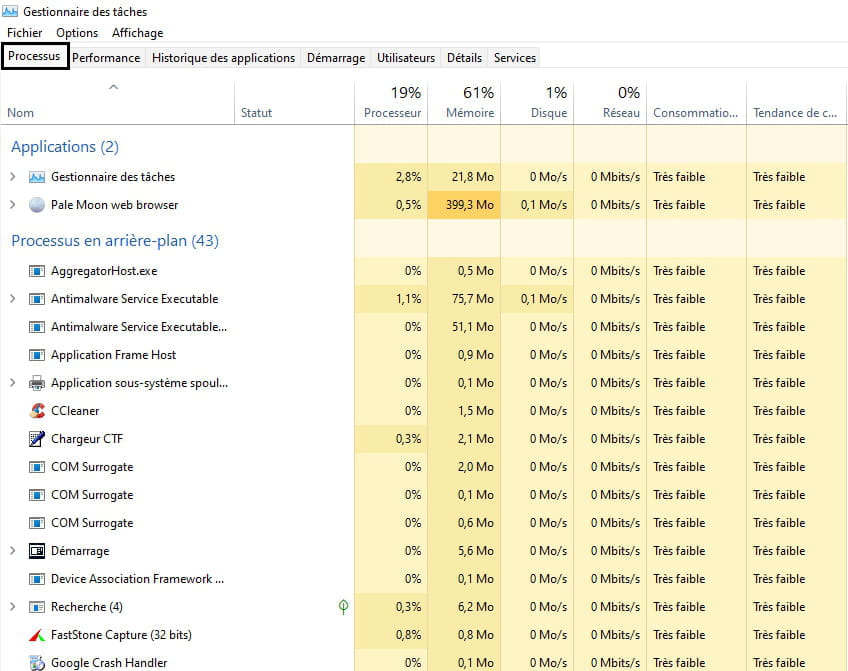Select the AggregatorHost.exe process row
848x671 pixels.
point(104,271)
